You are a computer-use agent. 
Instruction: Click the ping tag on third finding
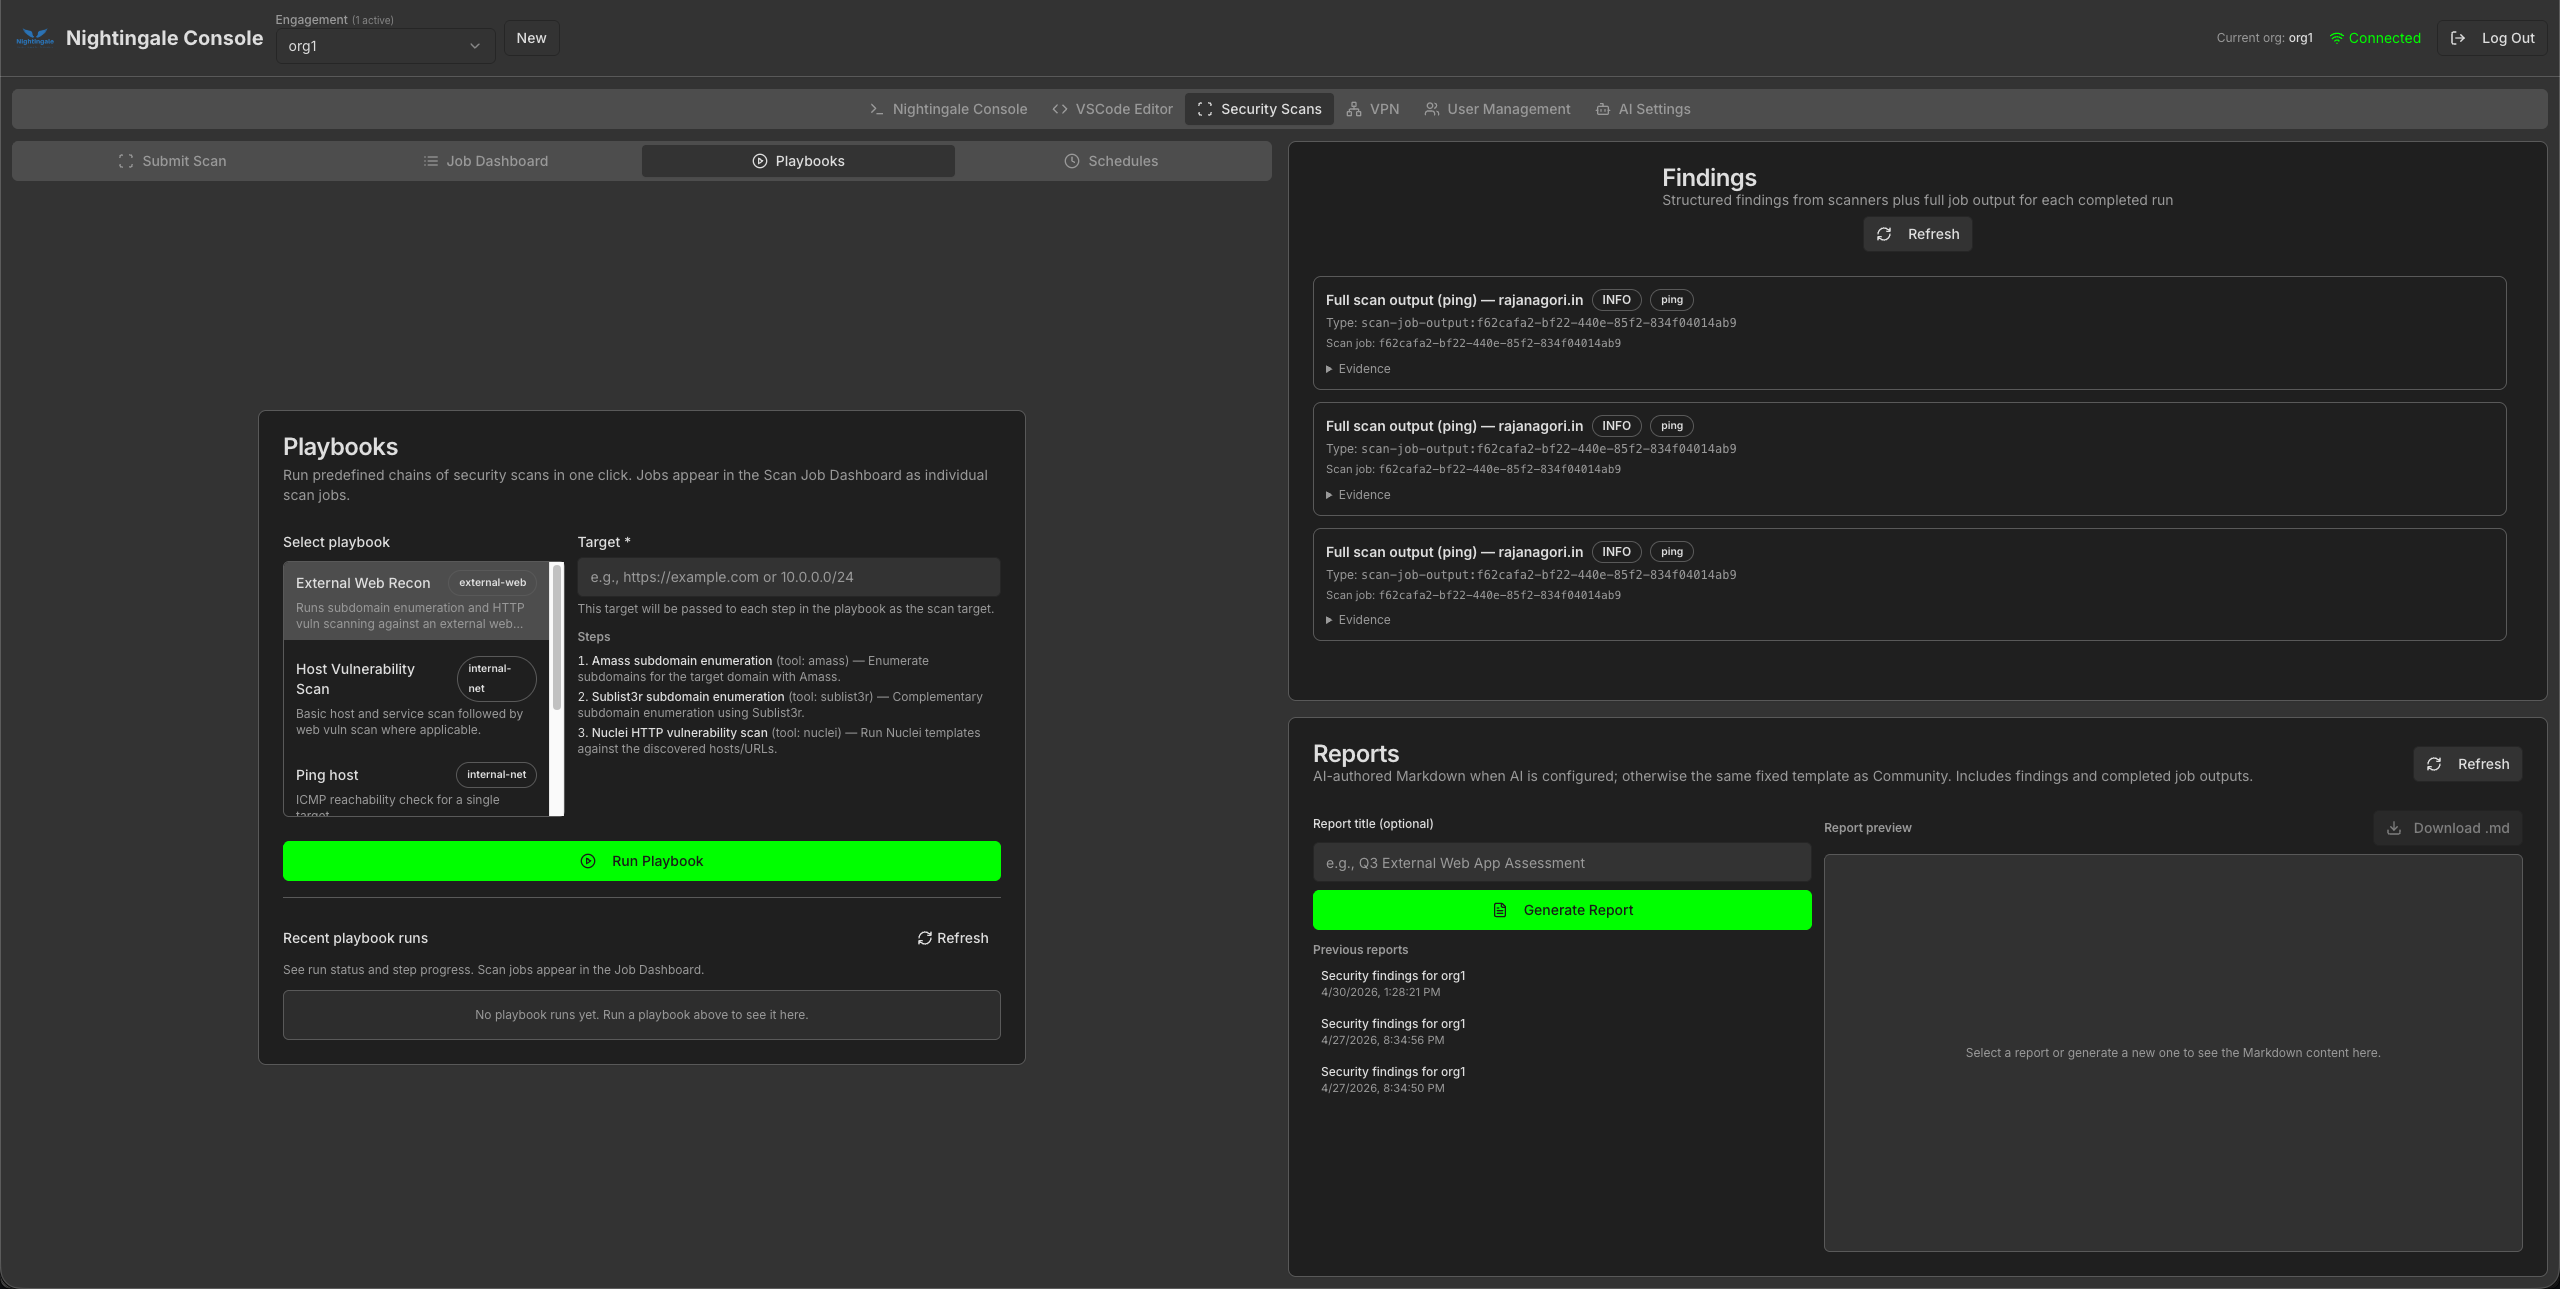pos(1671,552)
